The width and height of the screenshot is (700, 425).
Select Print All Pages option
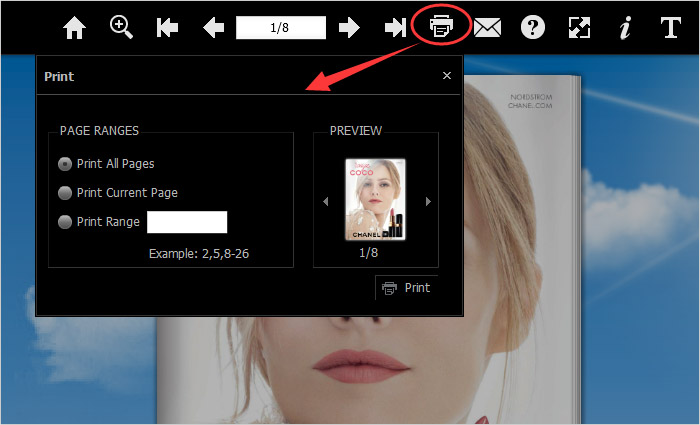pos(66,164)
